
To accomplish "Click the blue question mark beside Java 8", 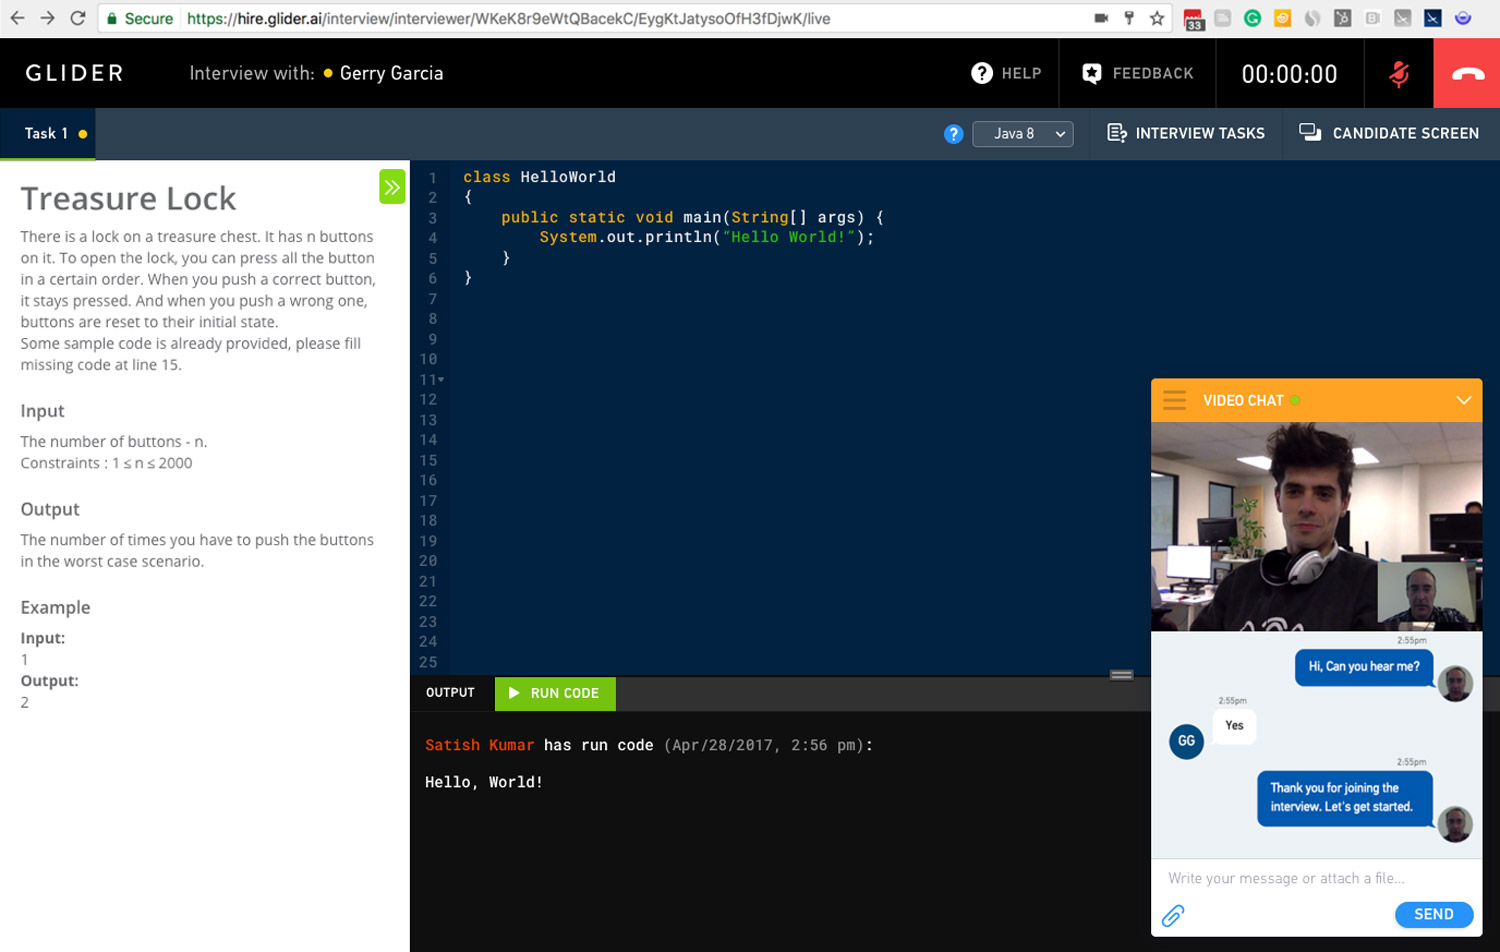I will pos(953,134).
